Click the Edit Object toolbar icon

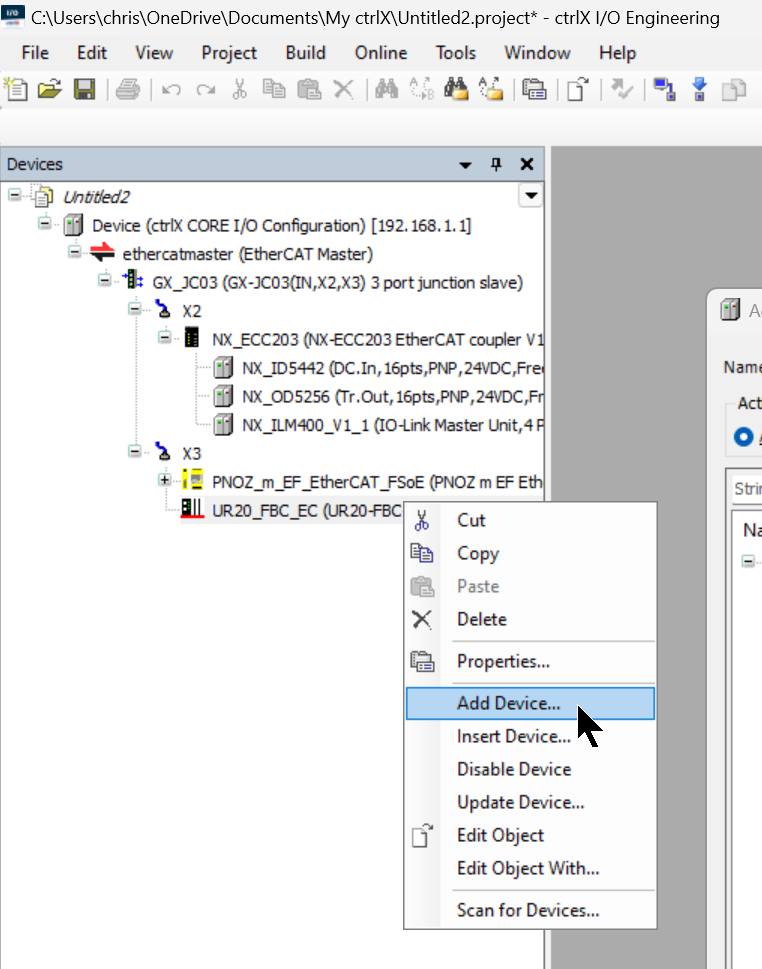pos(578,90)
